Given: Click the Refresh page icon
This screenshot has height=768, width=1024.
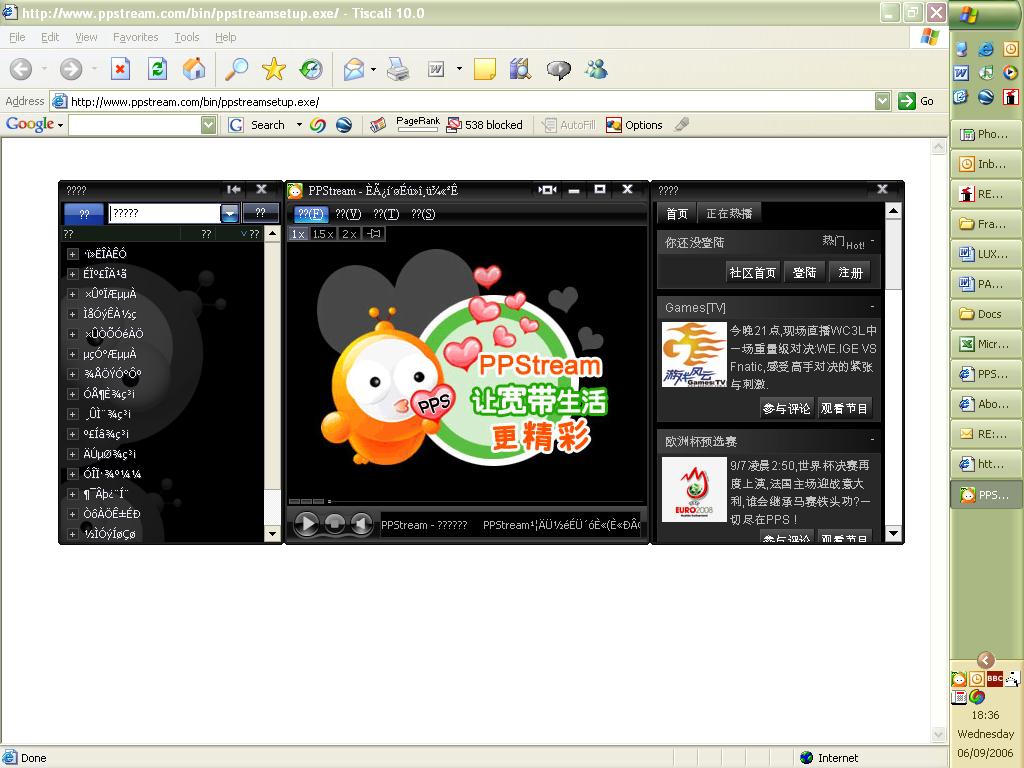Looking at the screenshot, I should tap(157, 69).
